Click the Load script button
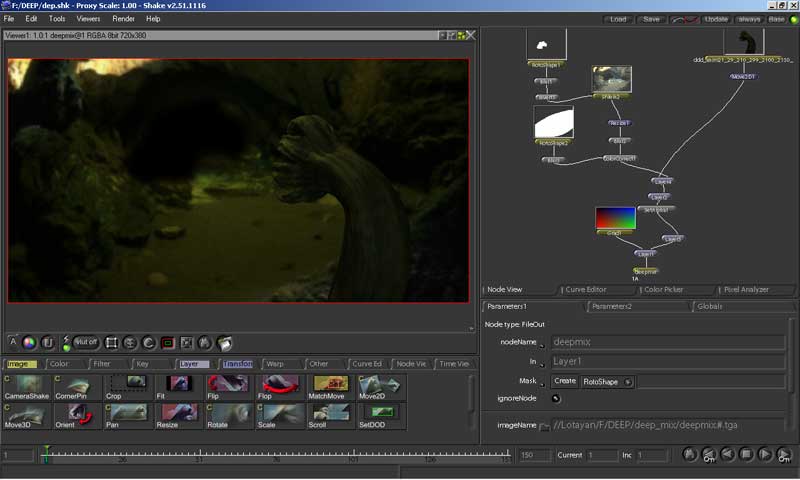The width and height of the screenshot is (800, 480). (x=618, y=19)
